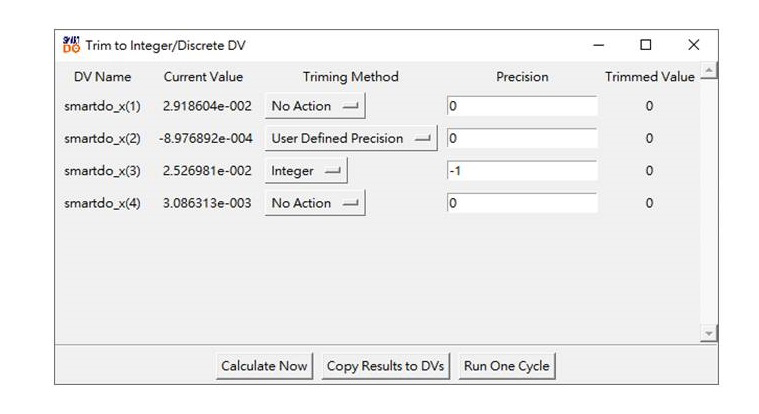The width and height of the screenshot is (759, 414).
Task: Expand the Integer dropdown for smartdo_x(3)
Action: pyautogui.click(x=305, y=171)
